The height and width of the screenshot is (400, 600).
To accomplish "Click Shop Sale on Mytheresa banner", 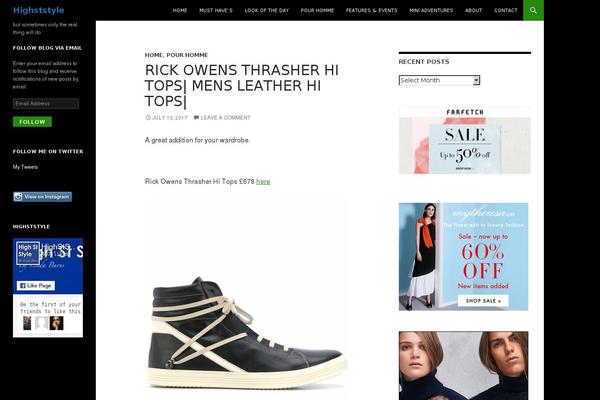I will click(x=483, y=301).
